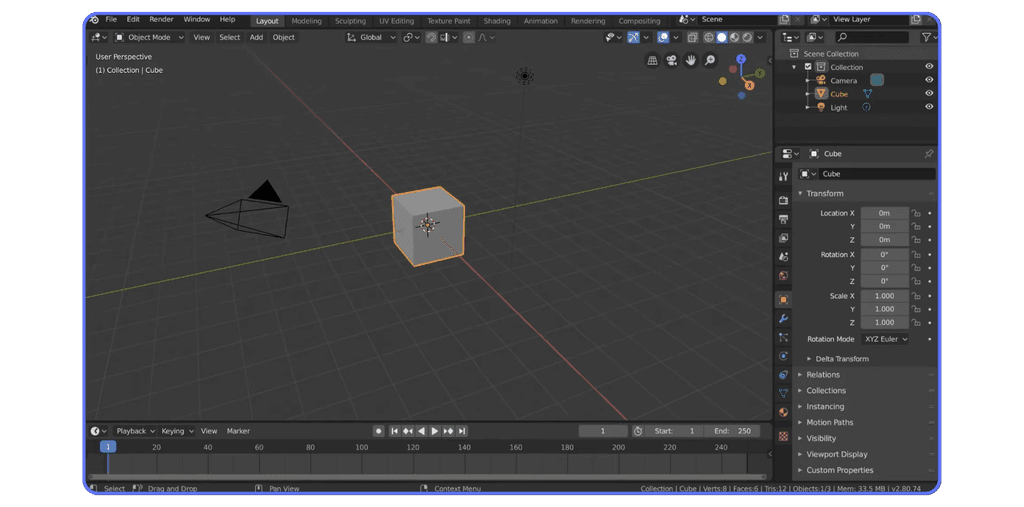Open the File menu
Viewport: 1024px width, 507px height.
[x=111, y=20]
